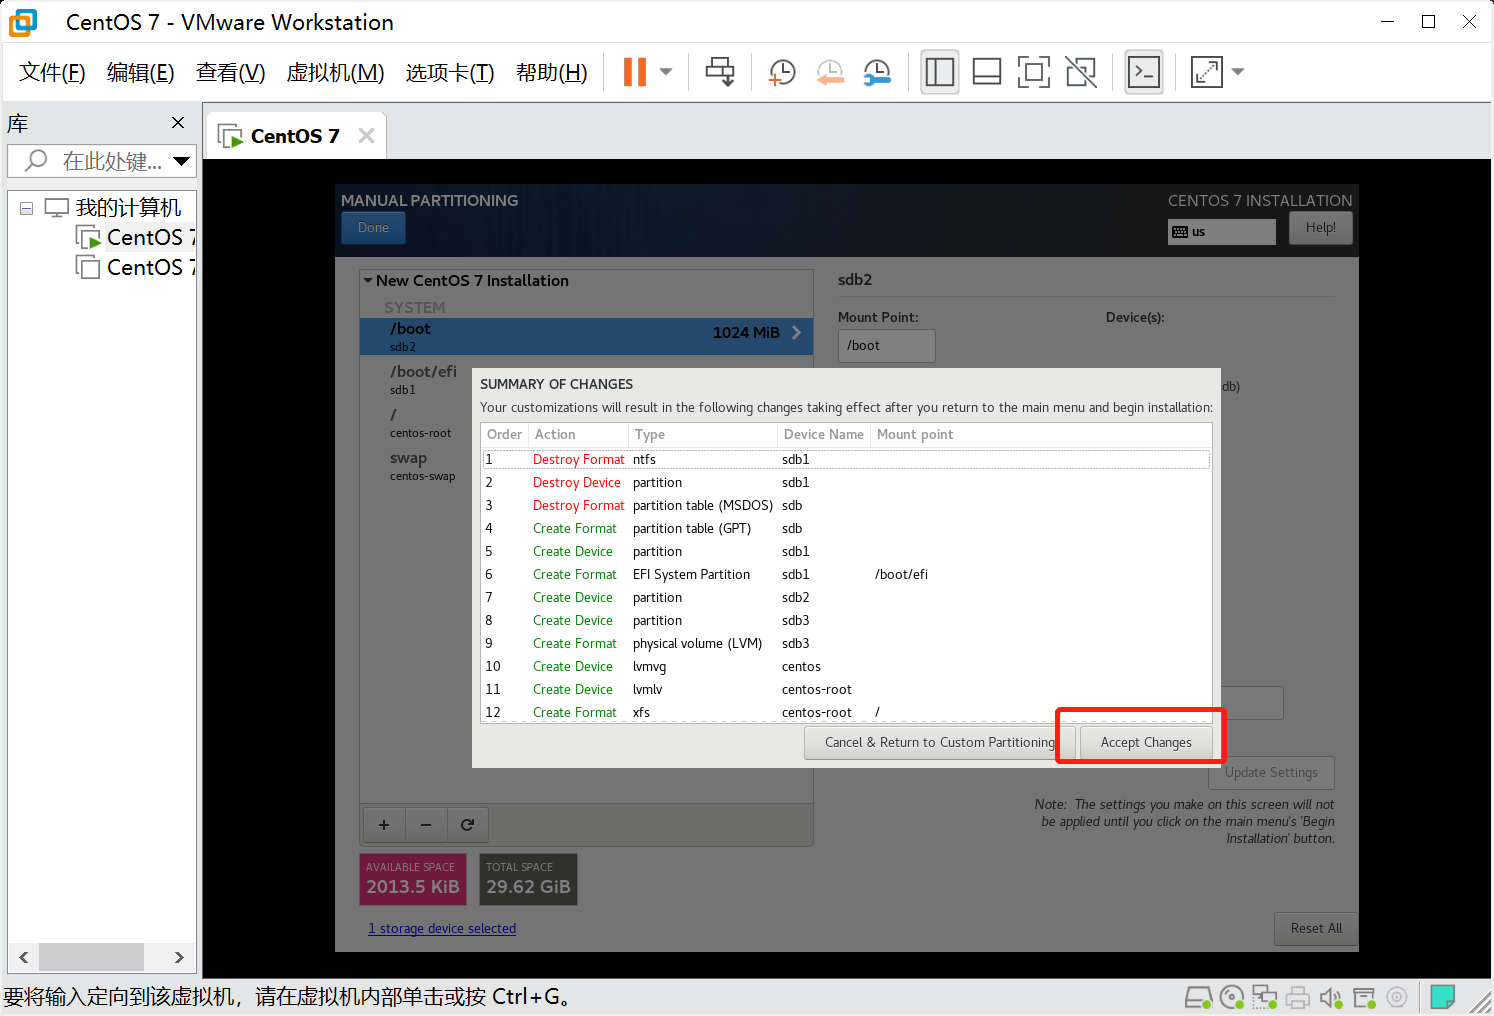Collapse New CentOS 7 Installation section
The width and height of the screenshot is (1494, 1016).
pos(368,281)
